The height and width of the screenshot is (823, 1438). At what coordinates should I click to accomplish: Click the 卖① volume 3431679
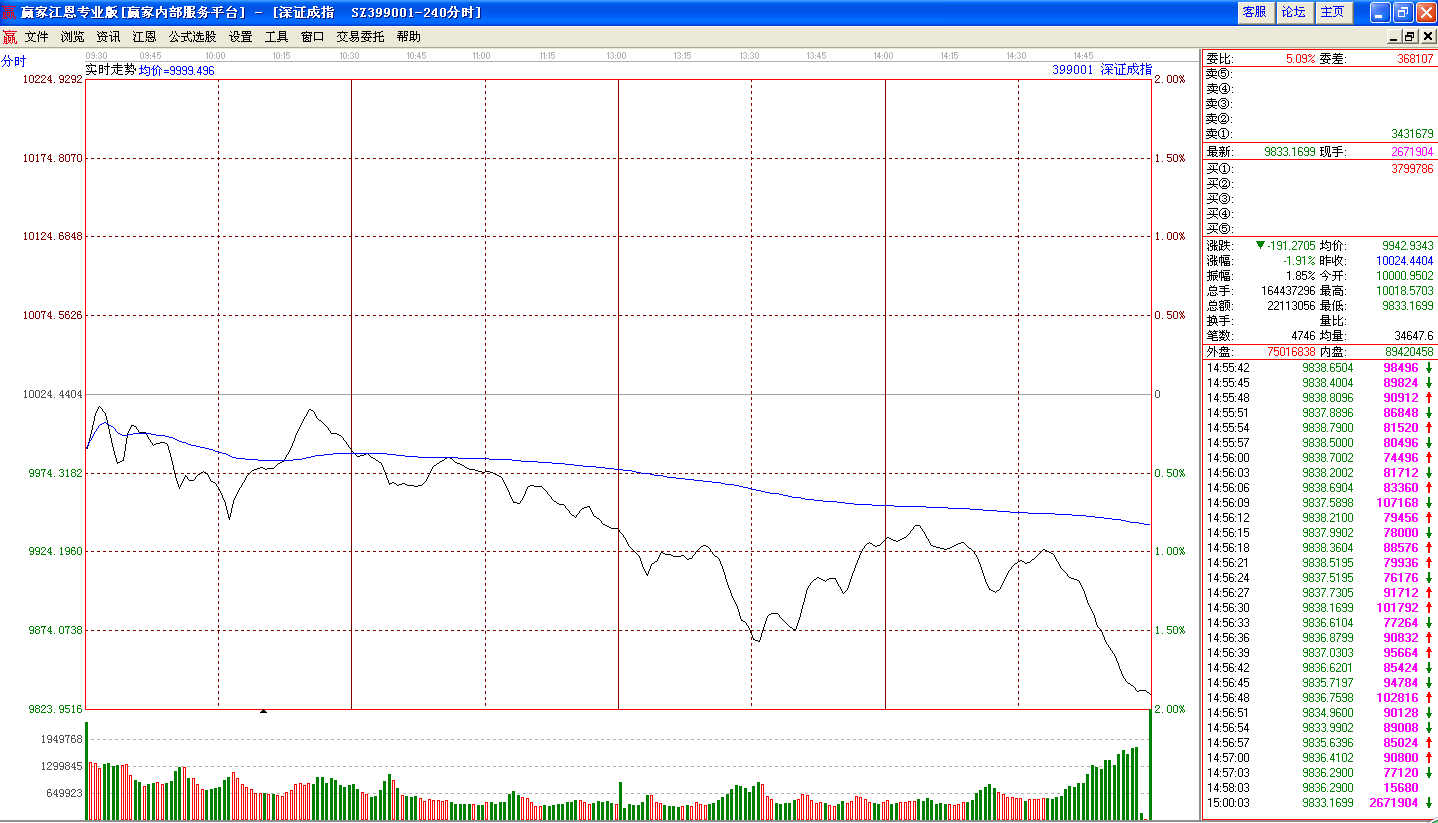tap(1412, 134)
